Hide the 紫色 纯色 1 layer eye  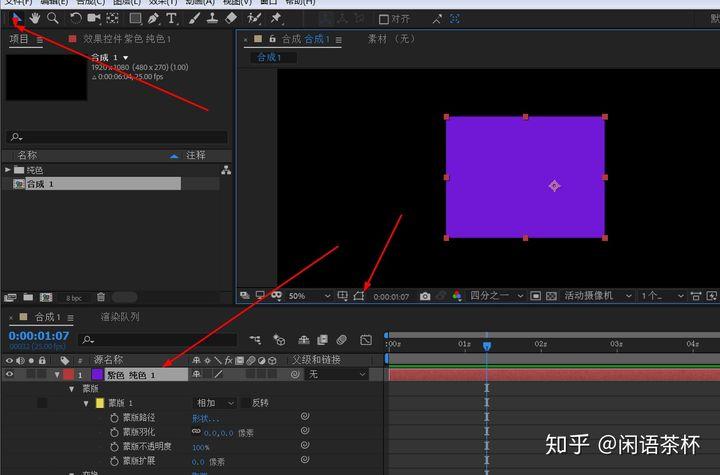[x=9, y=374]
